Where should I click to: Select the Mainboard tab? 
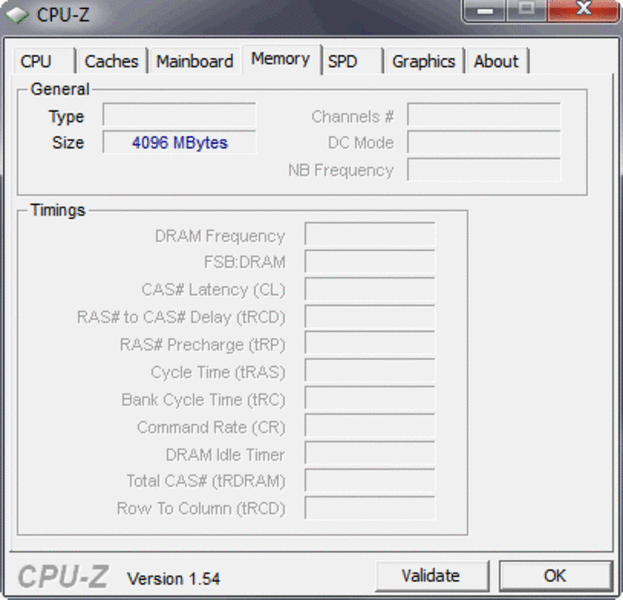click(x=195, y=61)
